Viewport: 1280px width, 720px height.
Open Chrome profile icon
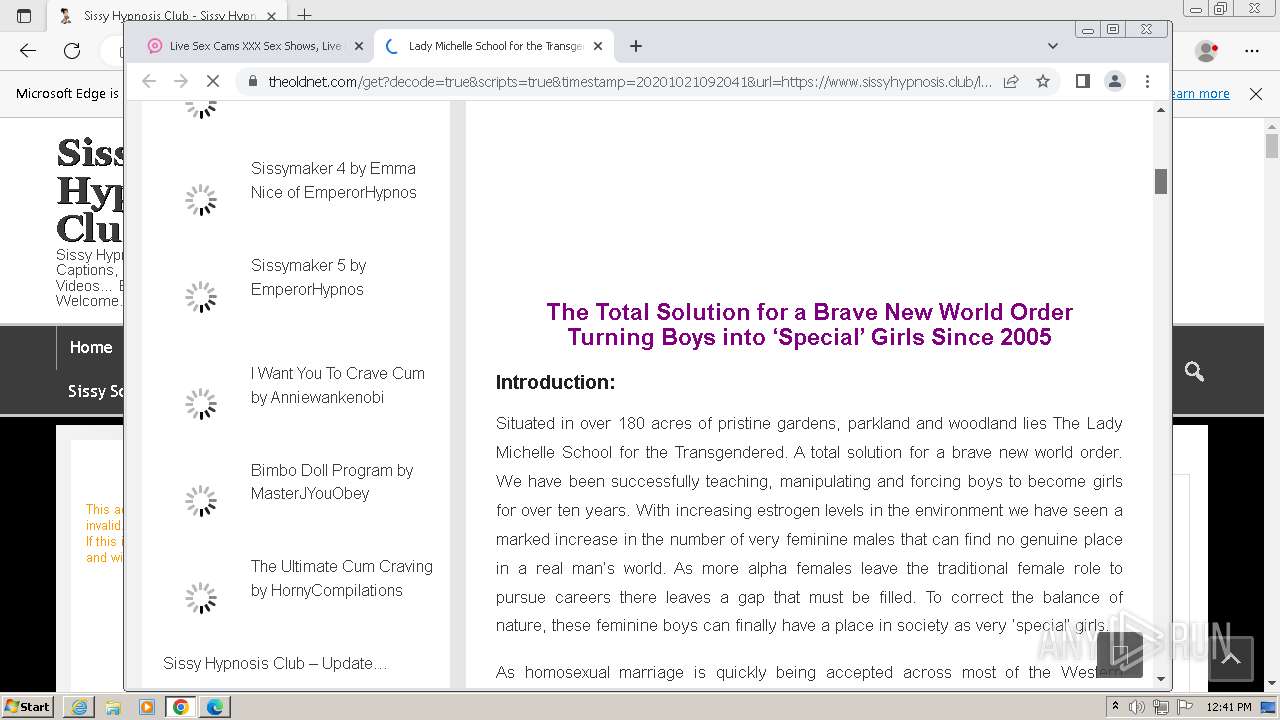coord(1115,81)
